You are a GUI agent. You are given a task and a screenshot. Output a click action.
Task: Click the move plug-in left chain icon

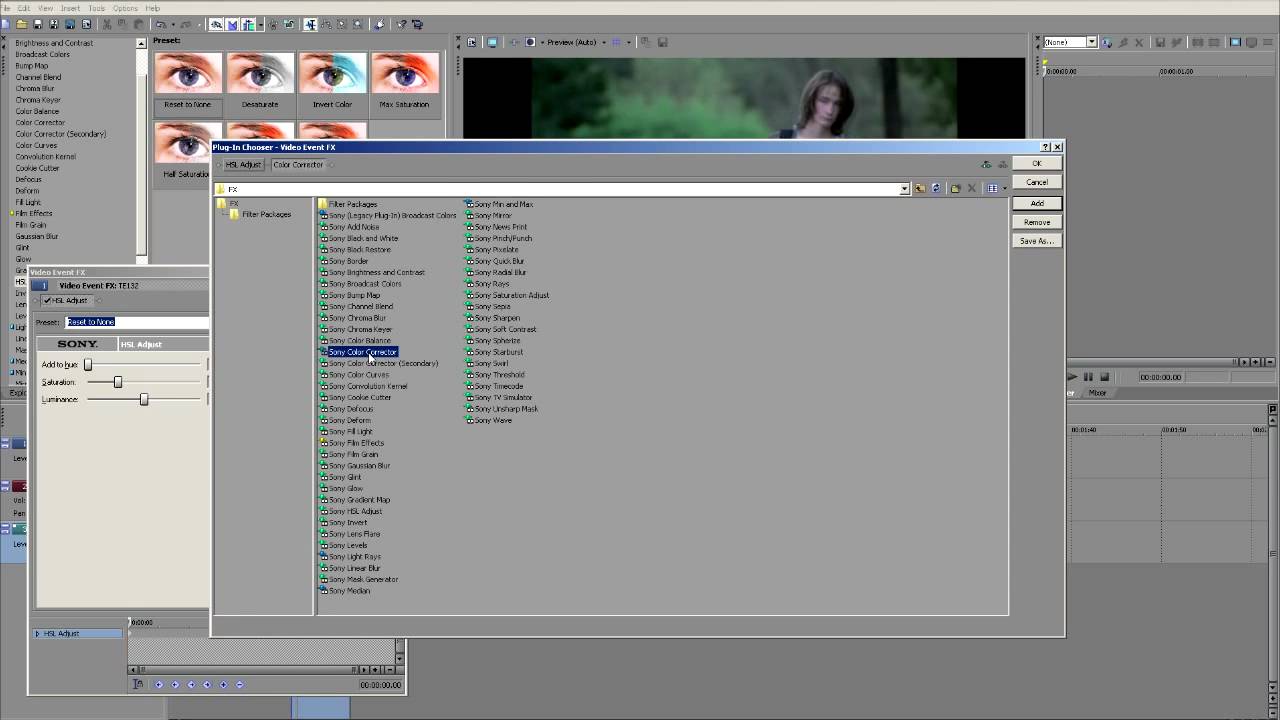click(x=986, y=164)
